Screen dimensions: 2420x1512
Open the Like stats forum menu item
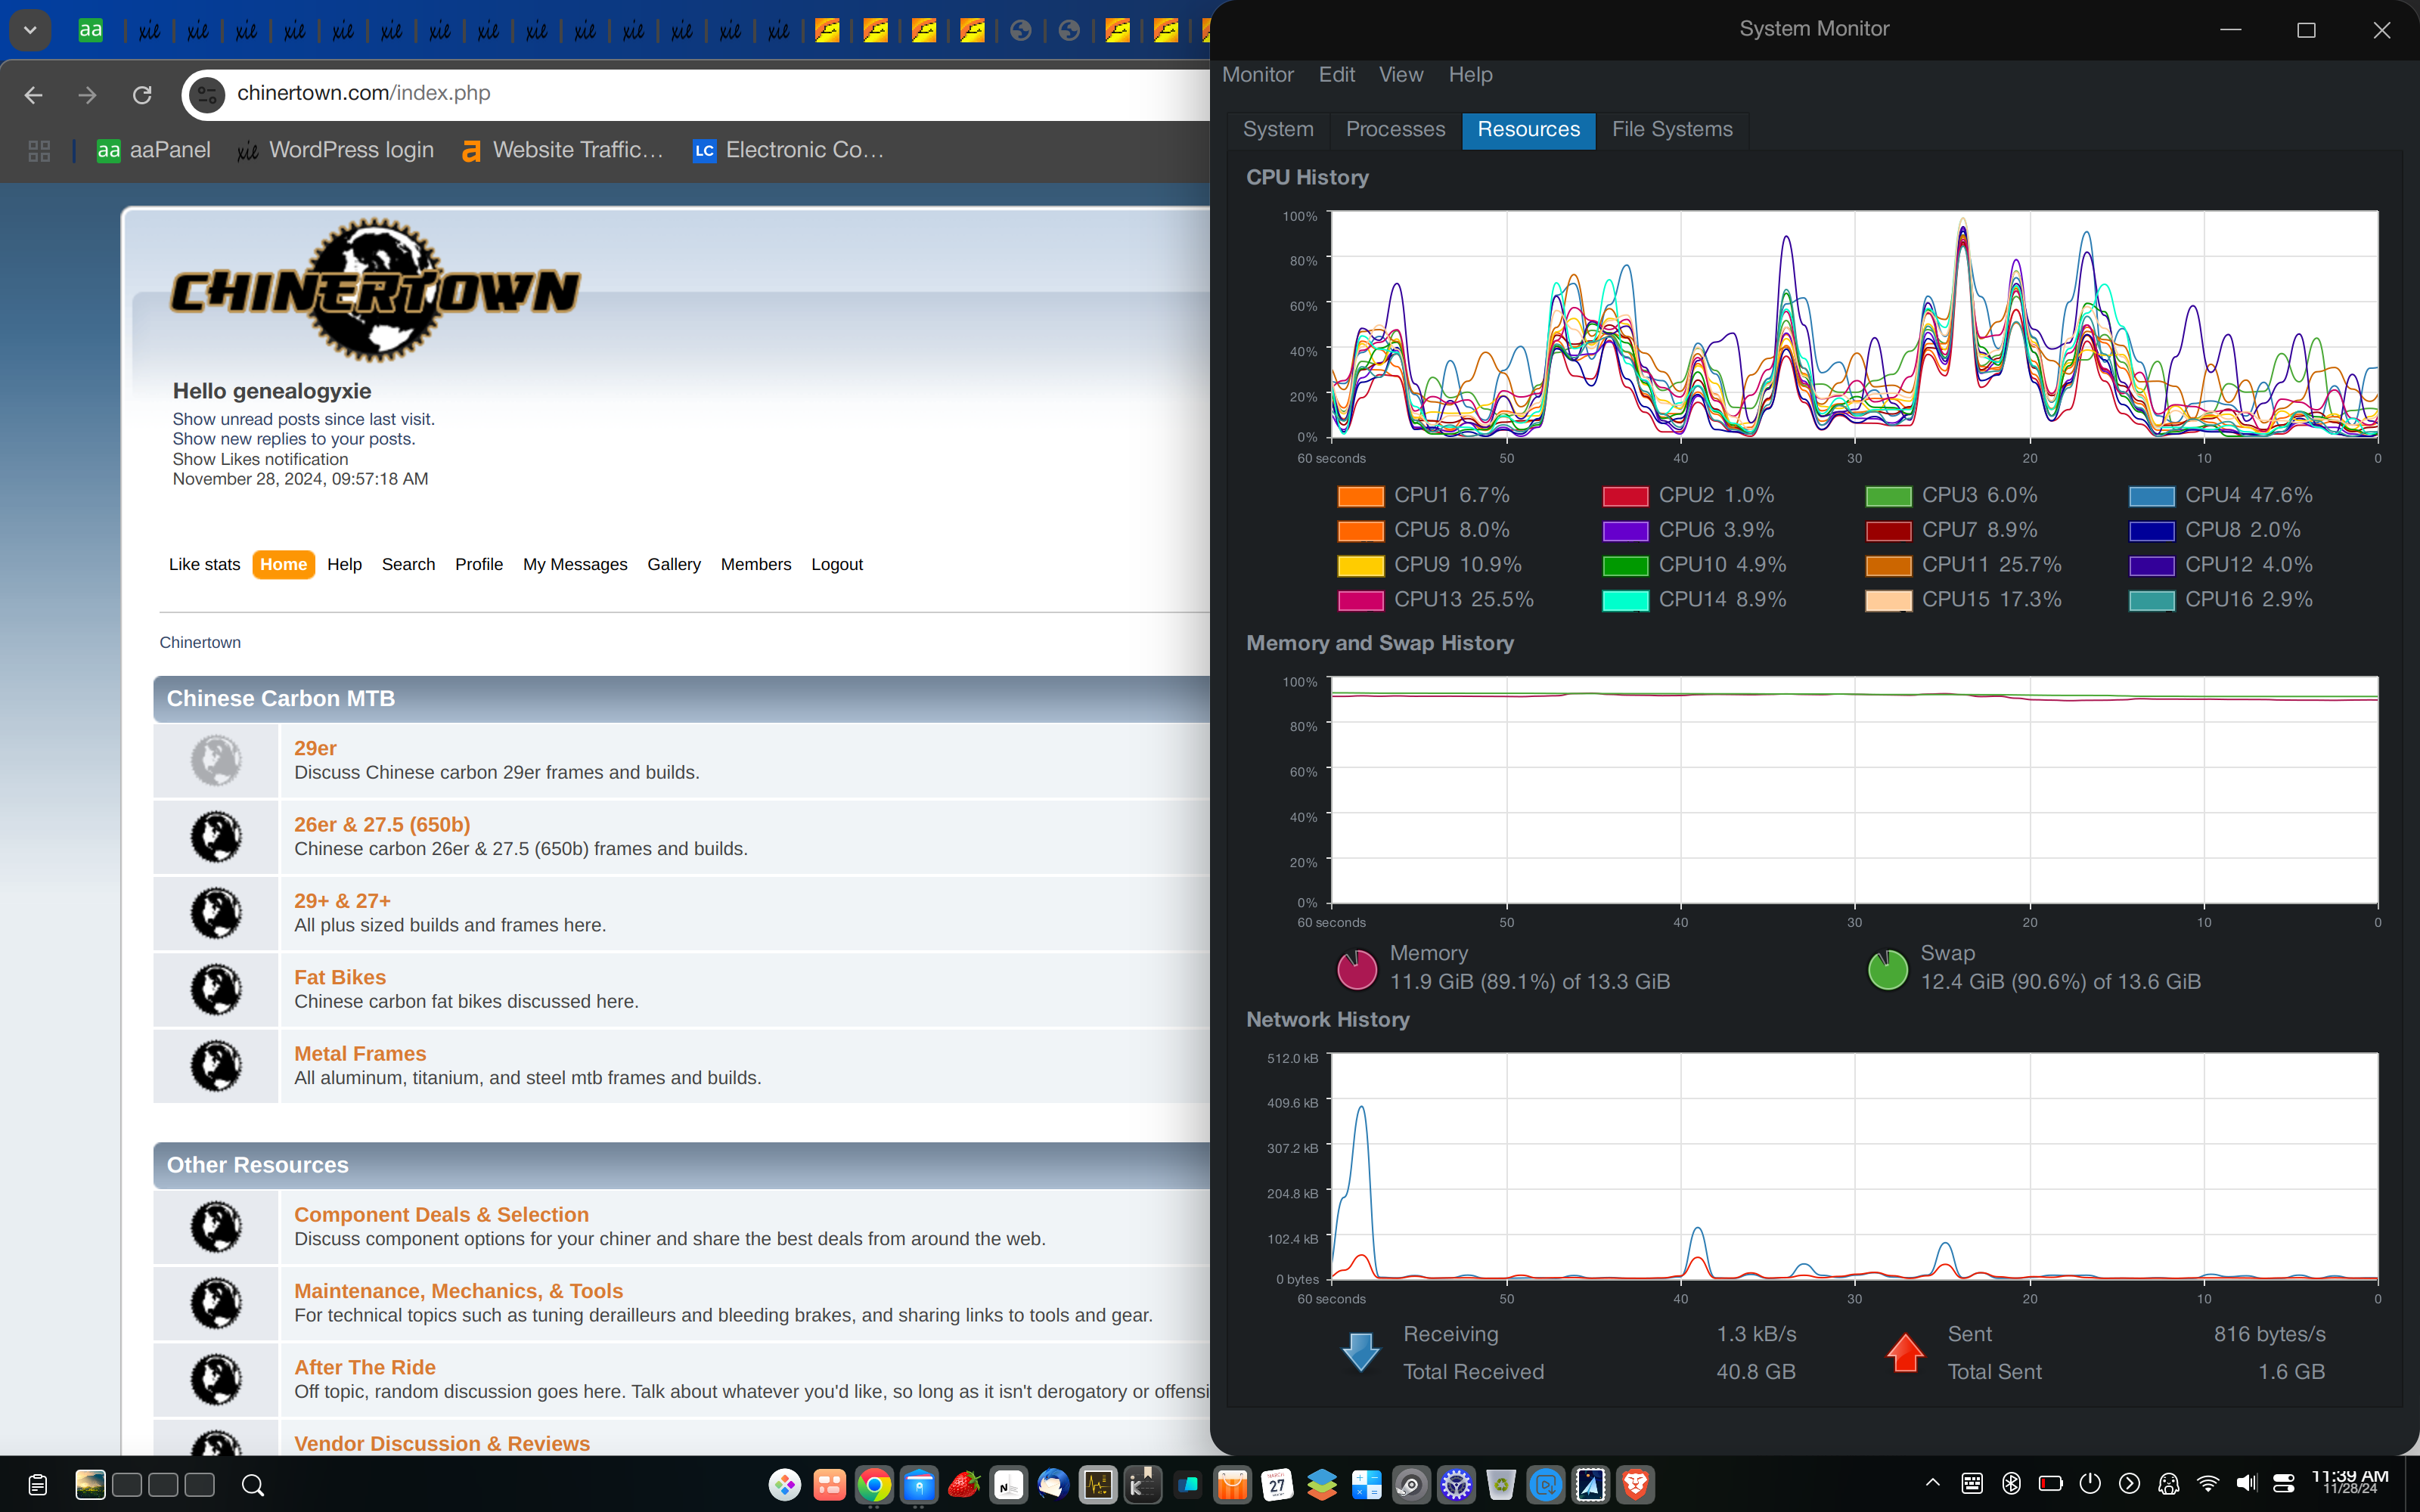[x=204, y=564]
